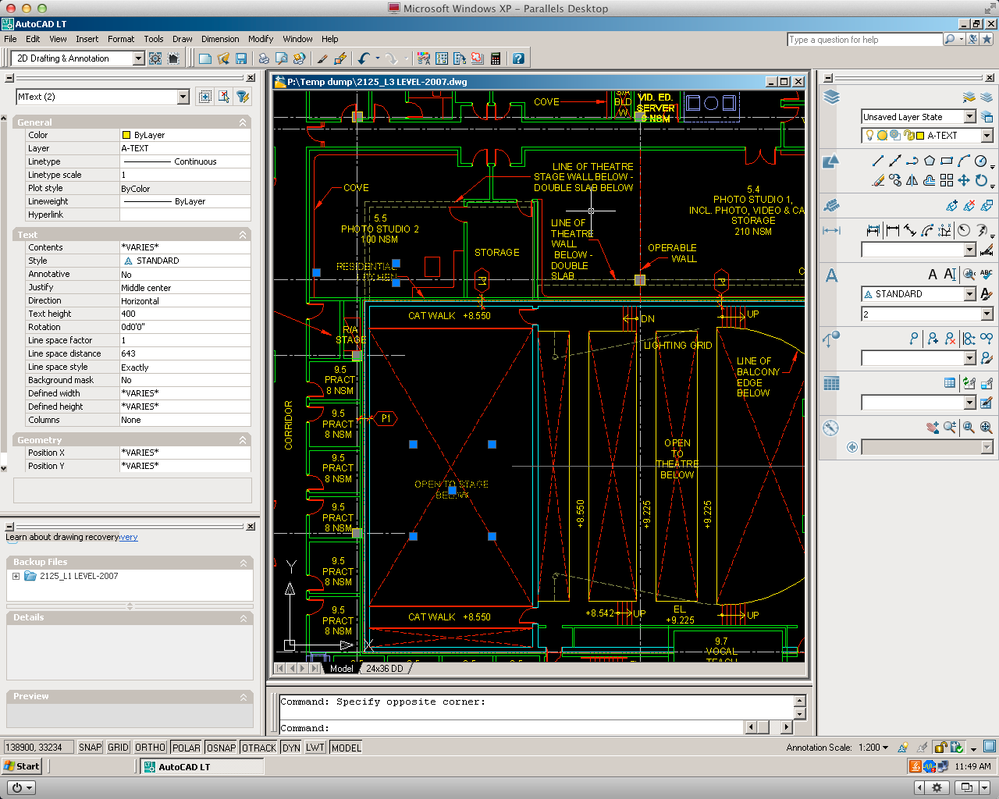Select the Line draw tool

click(878, 161)
